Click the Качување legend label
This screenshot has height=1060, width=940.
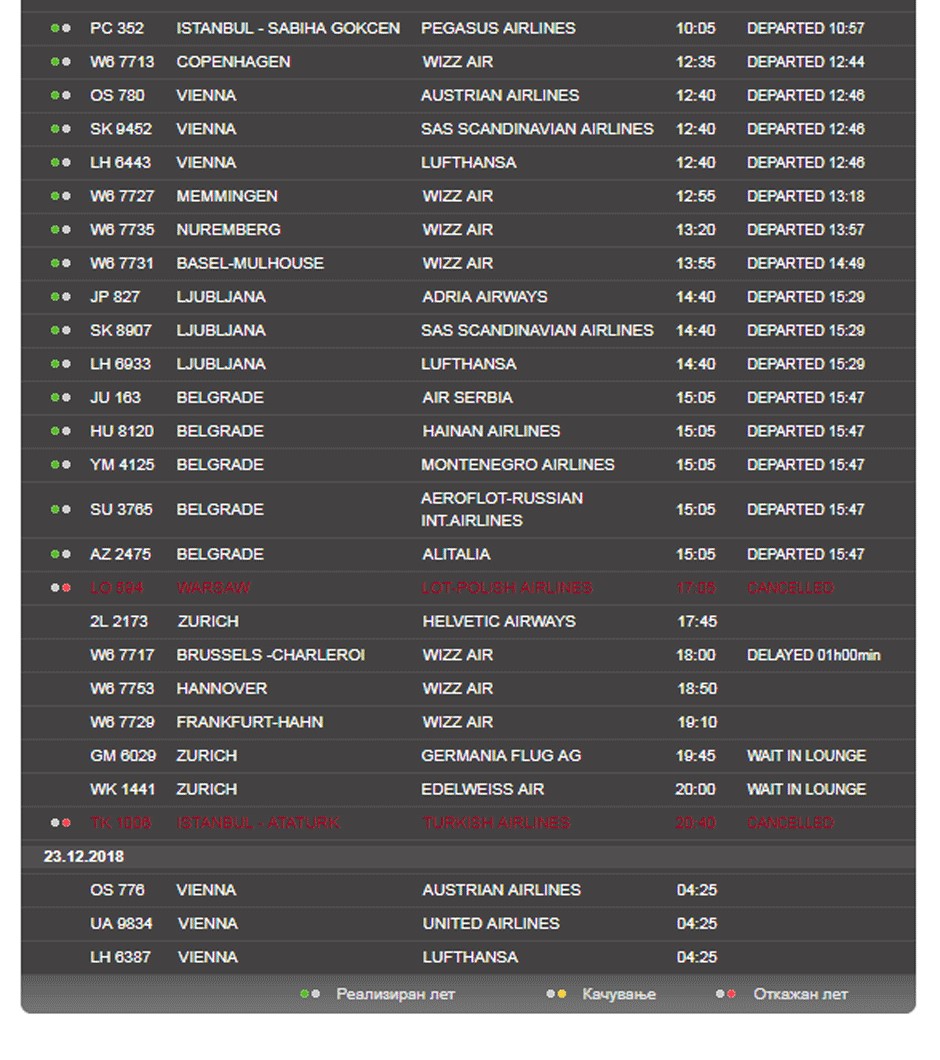[619, 994]
